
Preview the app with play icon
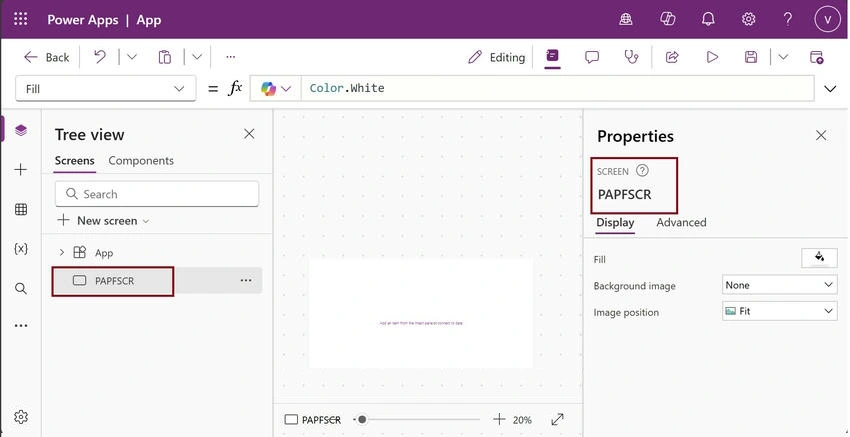[712, 57]
